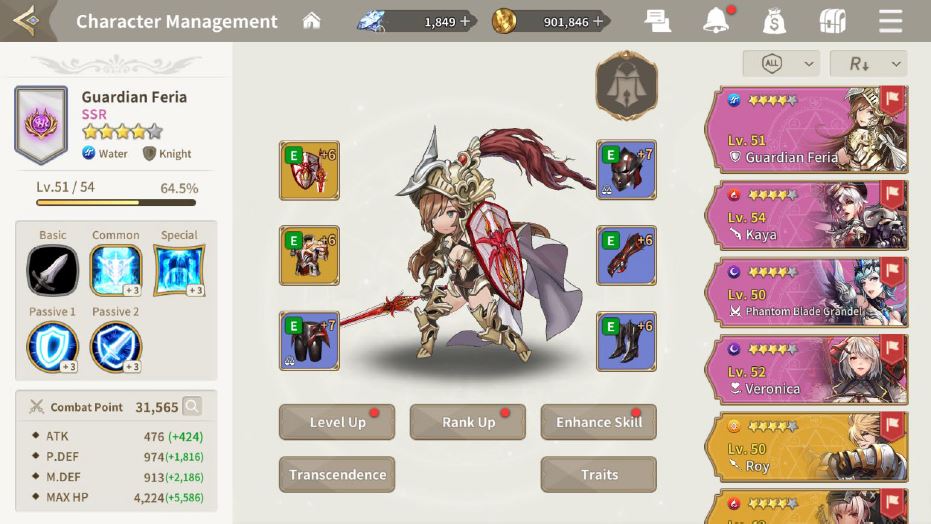Click the Level Up button

coord(337,422)
